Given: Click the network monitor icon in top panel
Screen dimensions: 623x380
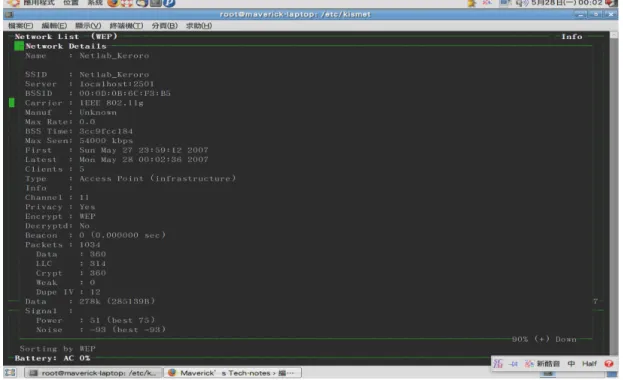Looking at the screenshot, I should point(505,3).
